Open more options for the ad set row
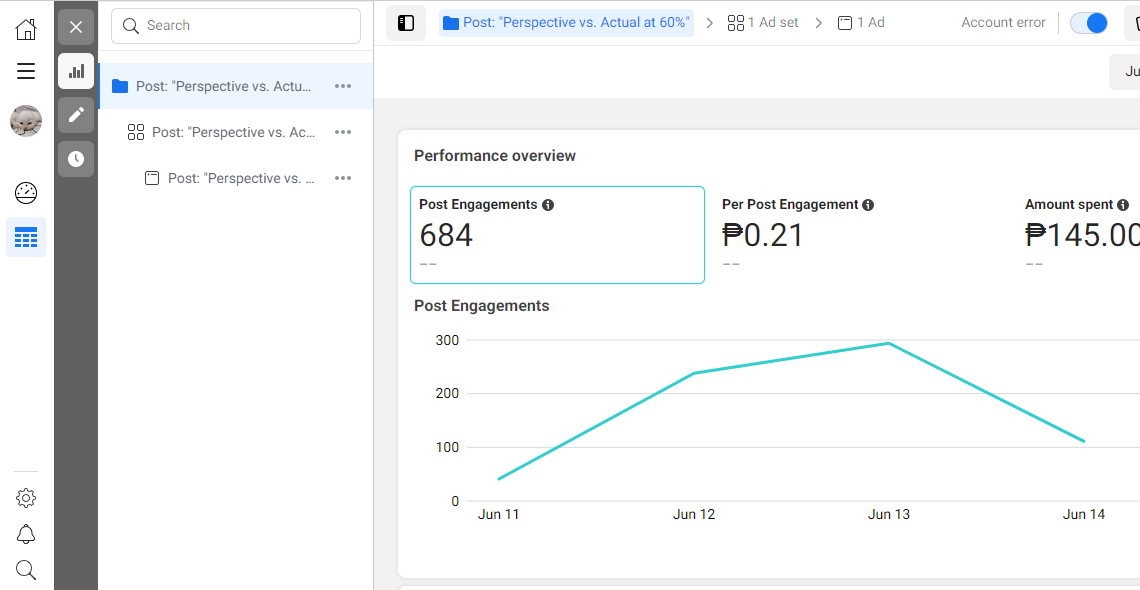 coord(343,132)
